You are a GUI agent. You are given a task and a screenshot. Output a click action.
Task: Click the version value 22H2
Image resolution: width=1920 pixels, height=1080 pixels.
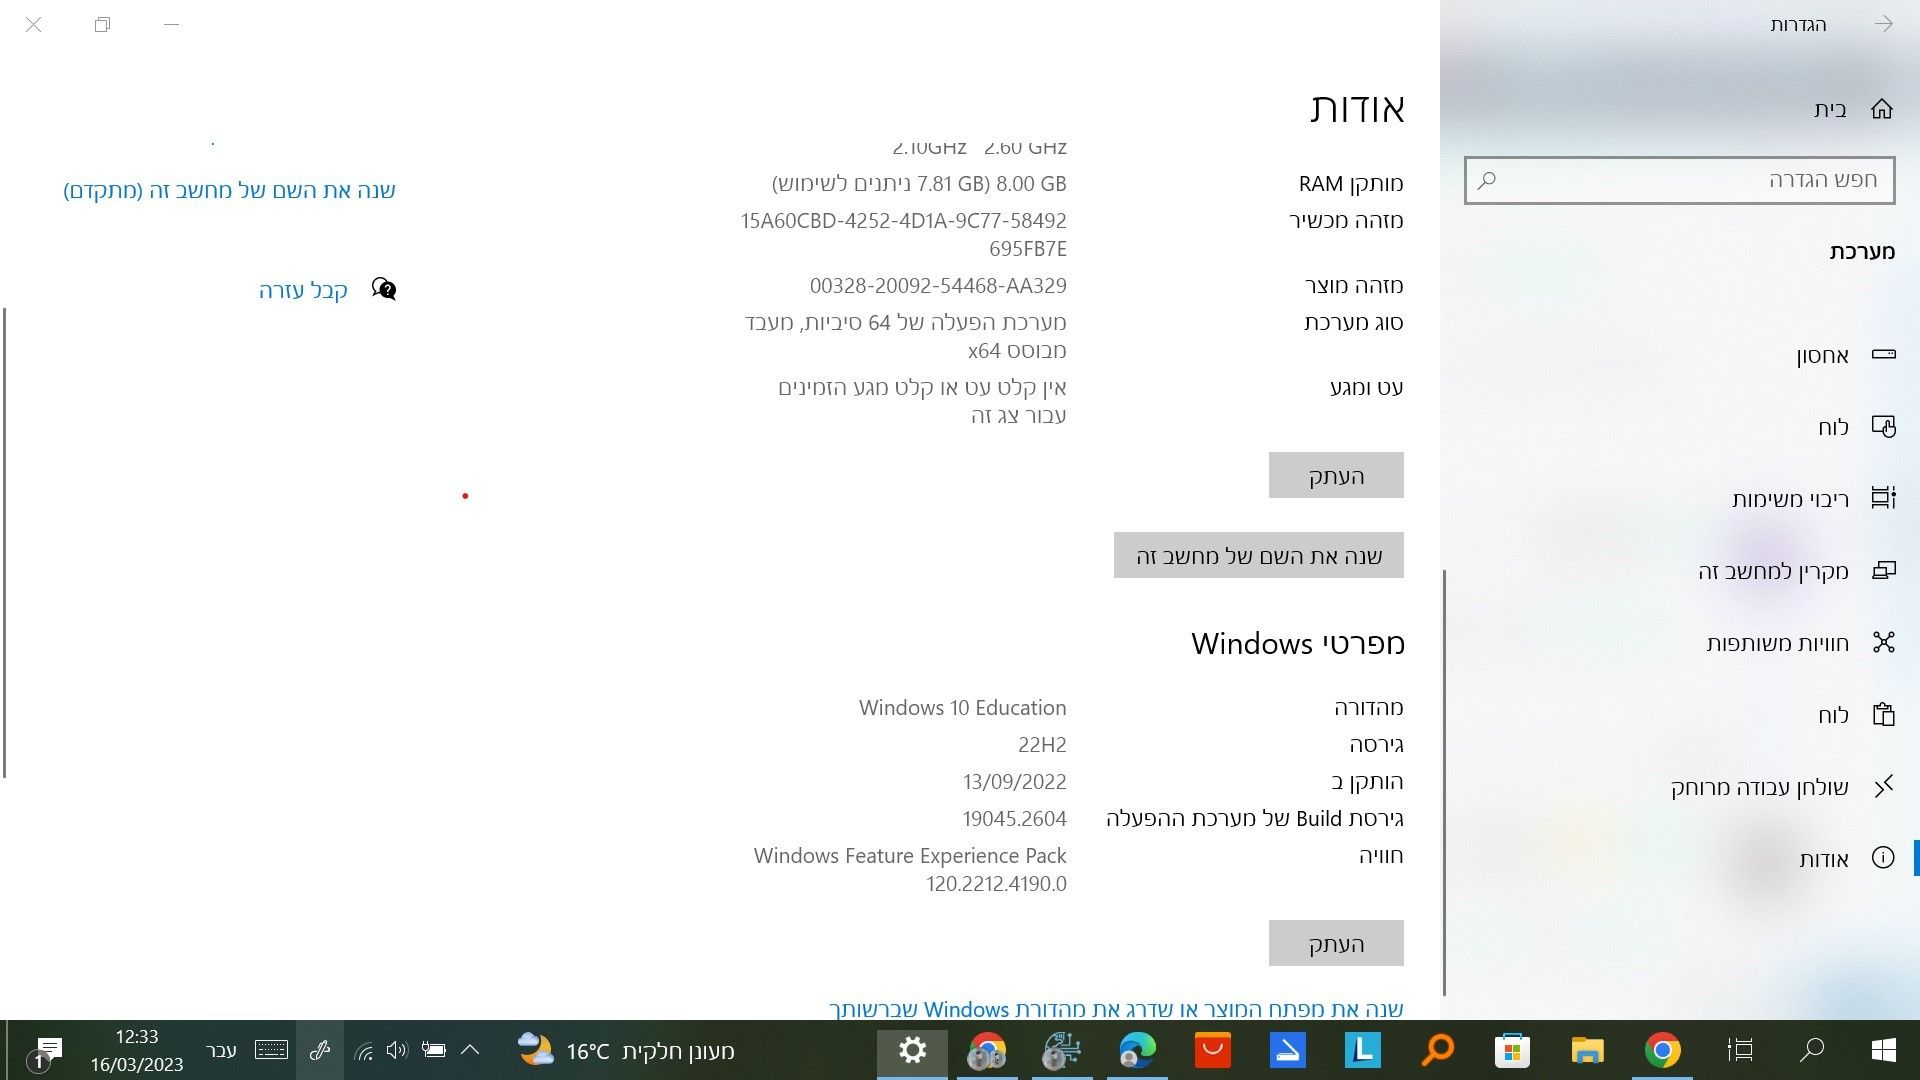point(1042,745)
